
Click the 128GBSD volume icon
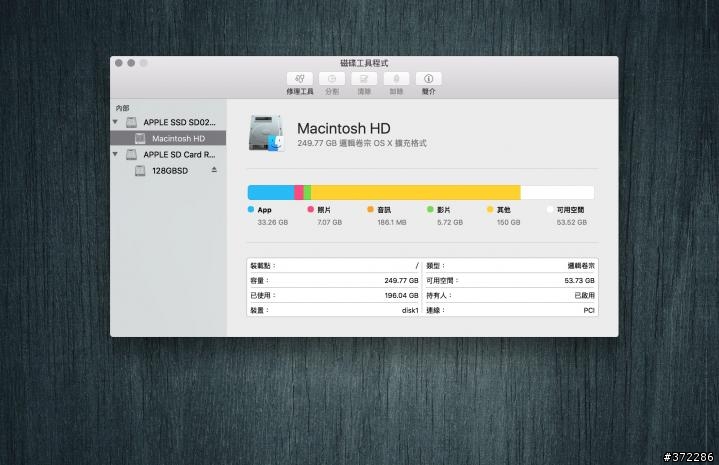pos(140,171)
